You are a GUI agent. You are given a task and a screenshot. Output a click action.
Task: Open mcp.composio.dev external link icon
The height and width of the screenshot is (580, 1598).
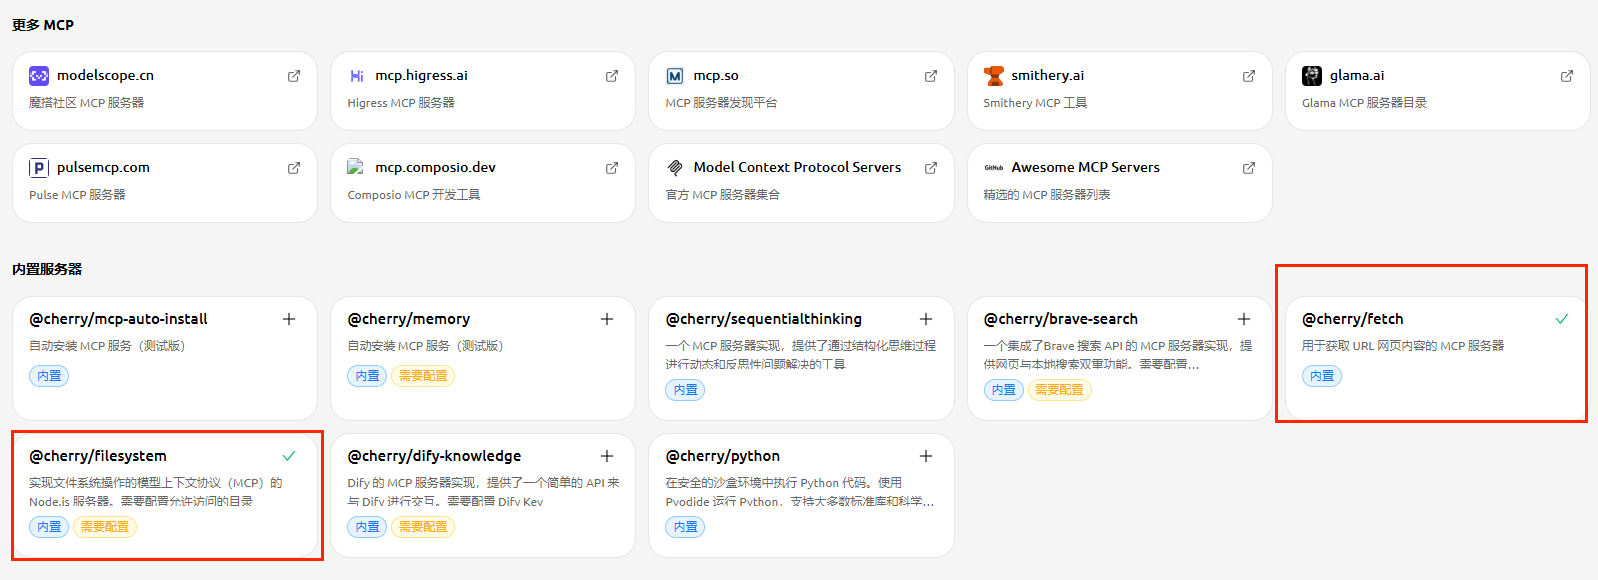[x=612, y=168]
